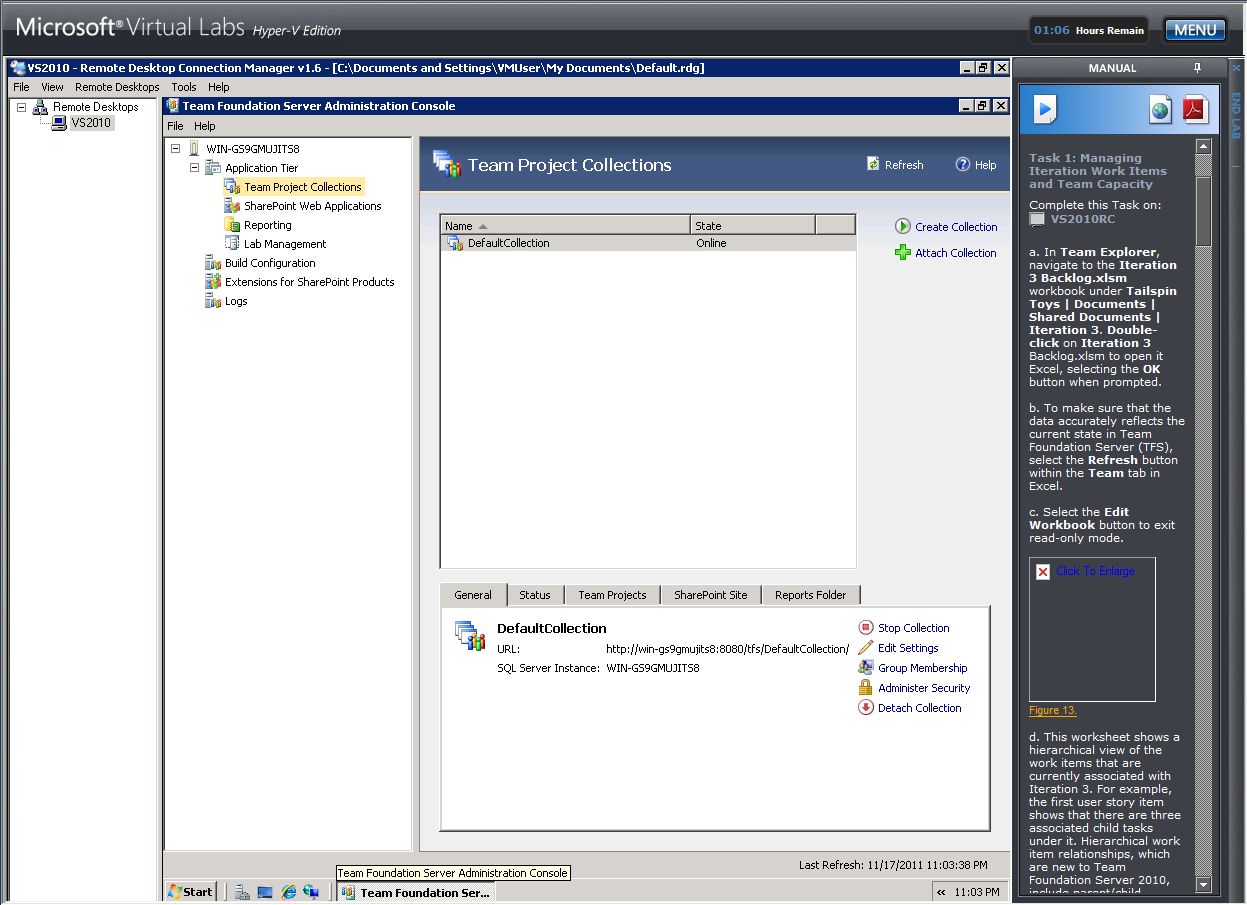Click the Administer Security padlock icon

pyautogui.click(x=866, y=687)
